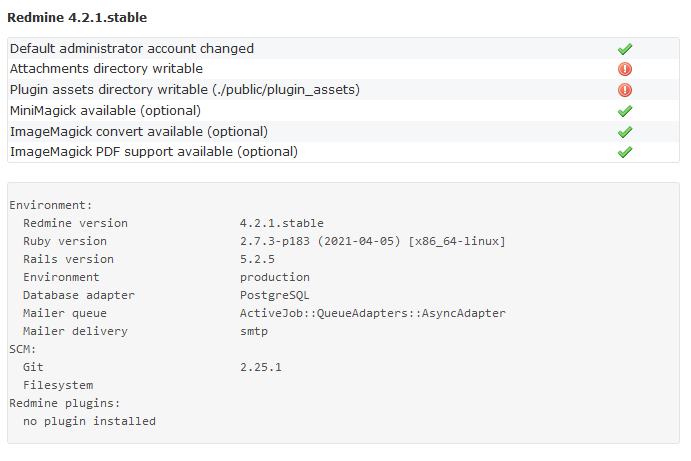691x461 pixels.
Task: Click the 'Git' SCM entry
Action: tap(33, 367)
